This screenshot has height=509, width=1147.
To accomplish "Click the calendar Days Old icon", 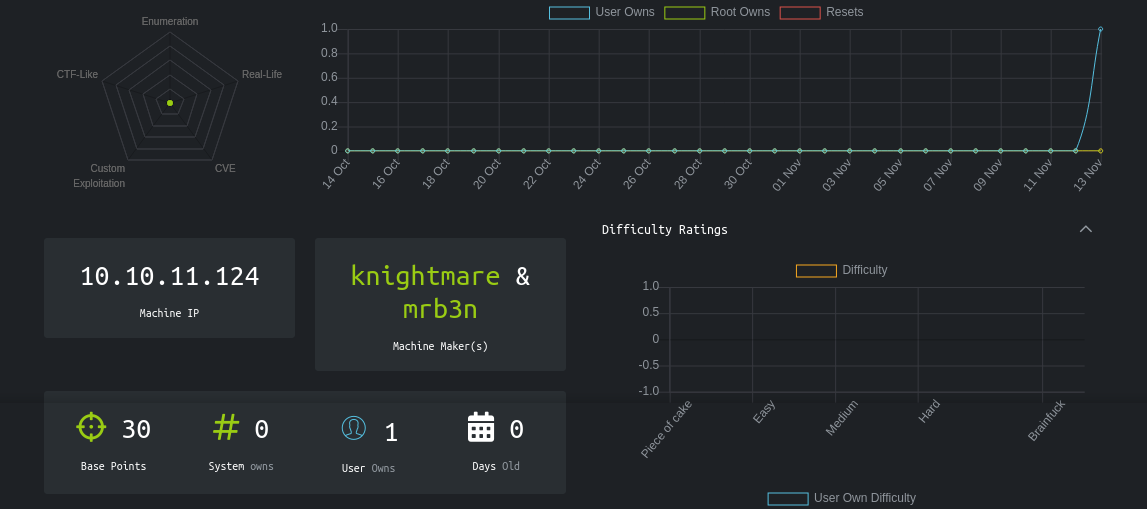I will click(481, 427).
